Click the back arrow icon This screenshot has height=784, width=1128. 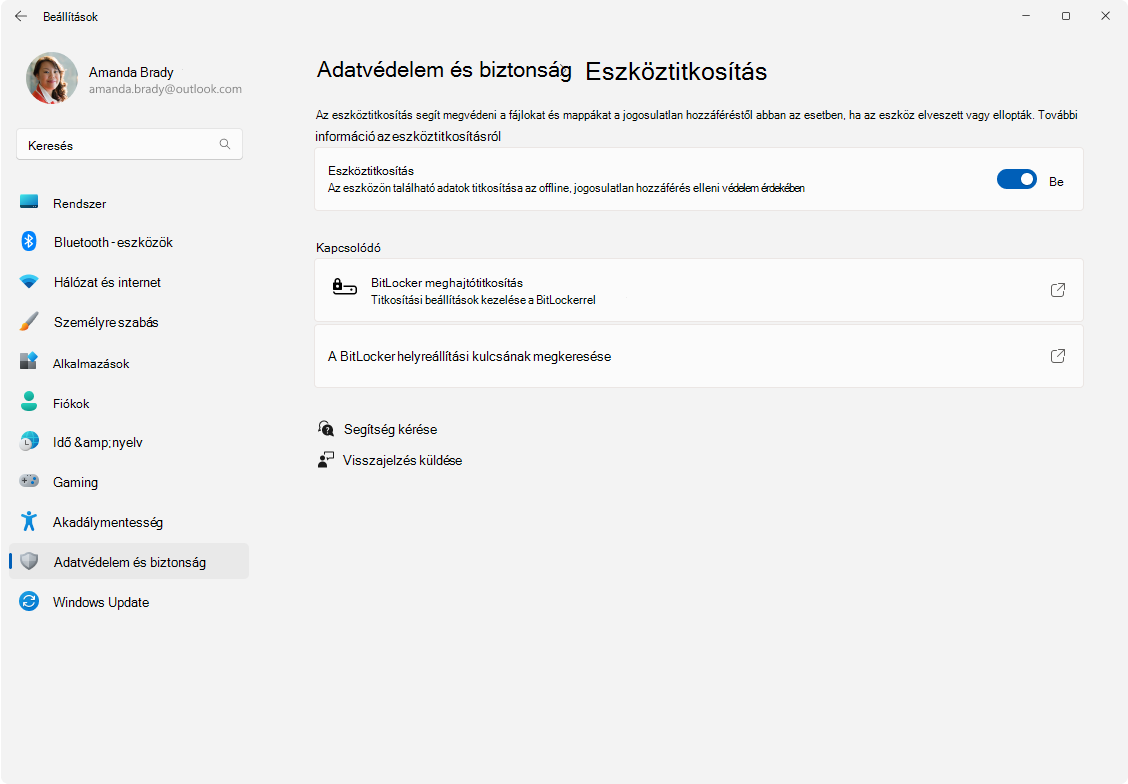21,16
